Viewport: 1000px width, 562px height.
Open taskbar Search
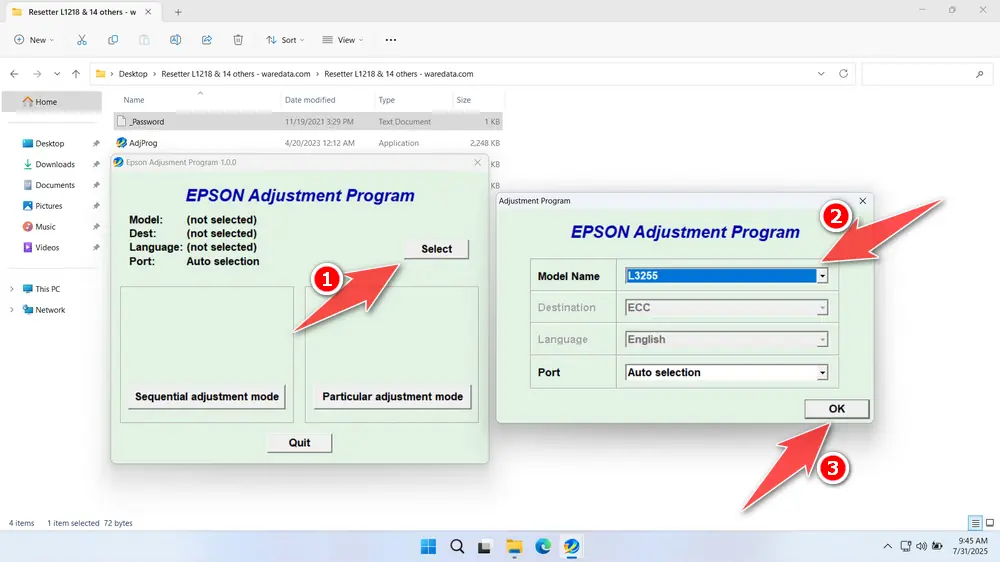[457, 547]
